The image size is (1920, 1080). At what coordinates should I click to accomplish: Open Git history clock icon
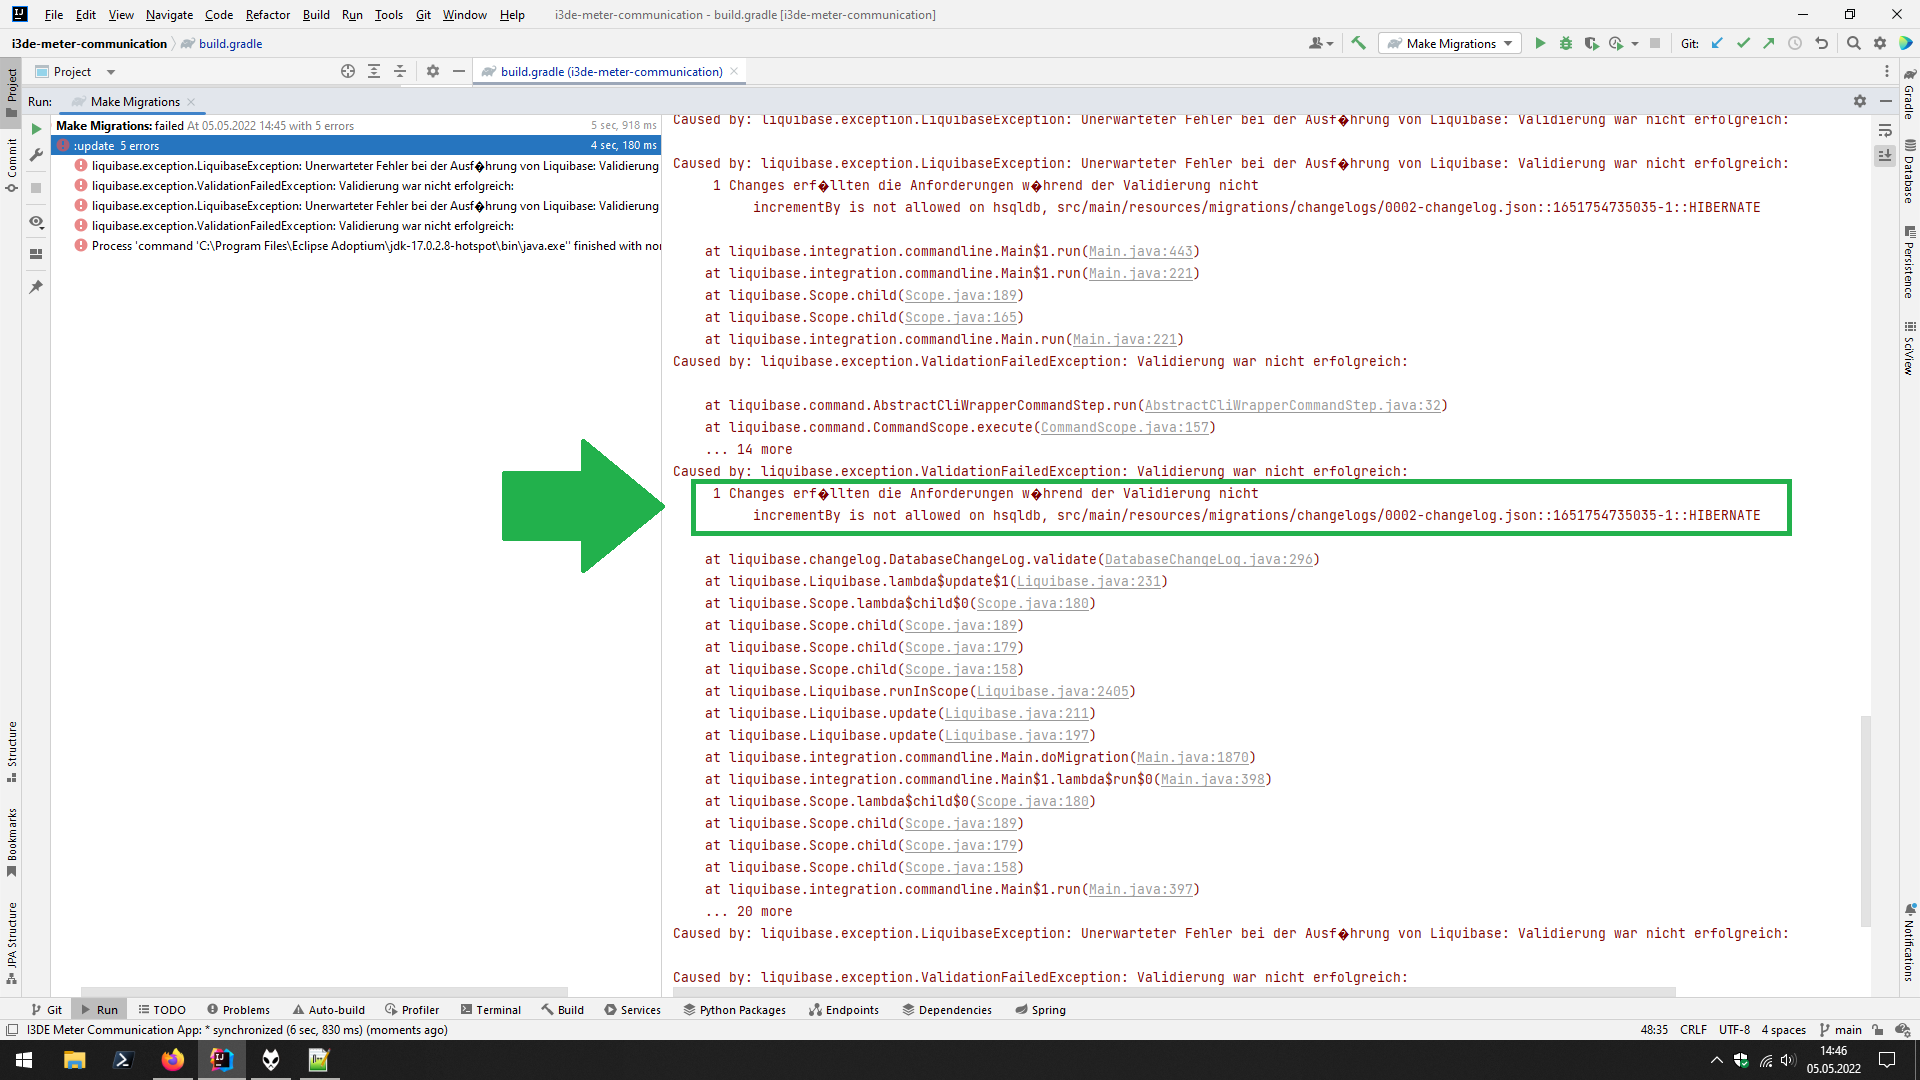1795,43
